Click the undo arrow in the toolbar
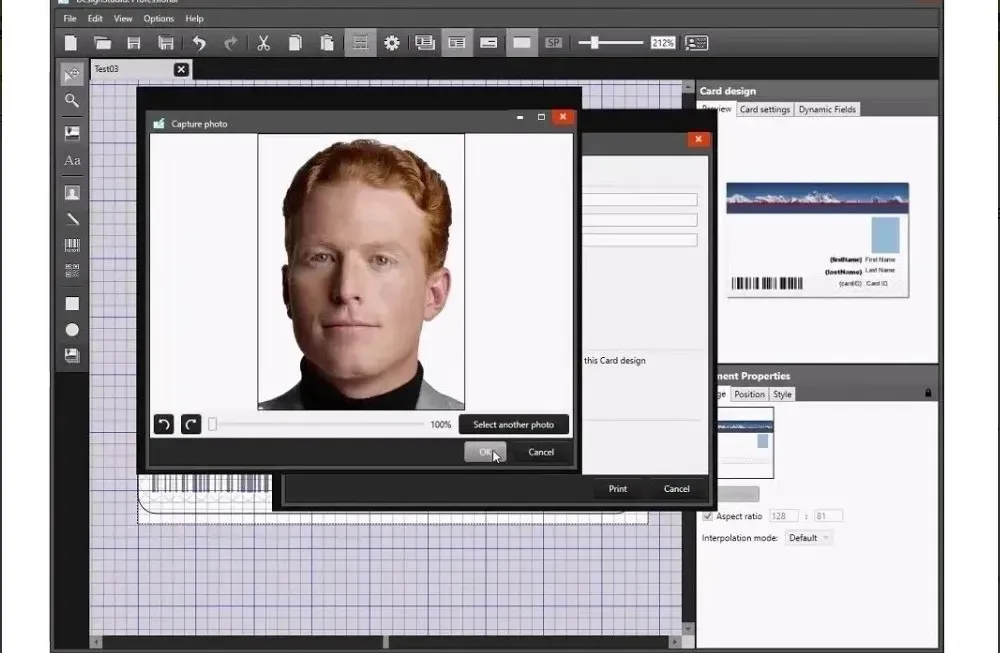The image size is (1000, 653). point(199,43)
